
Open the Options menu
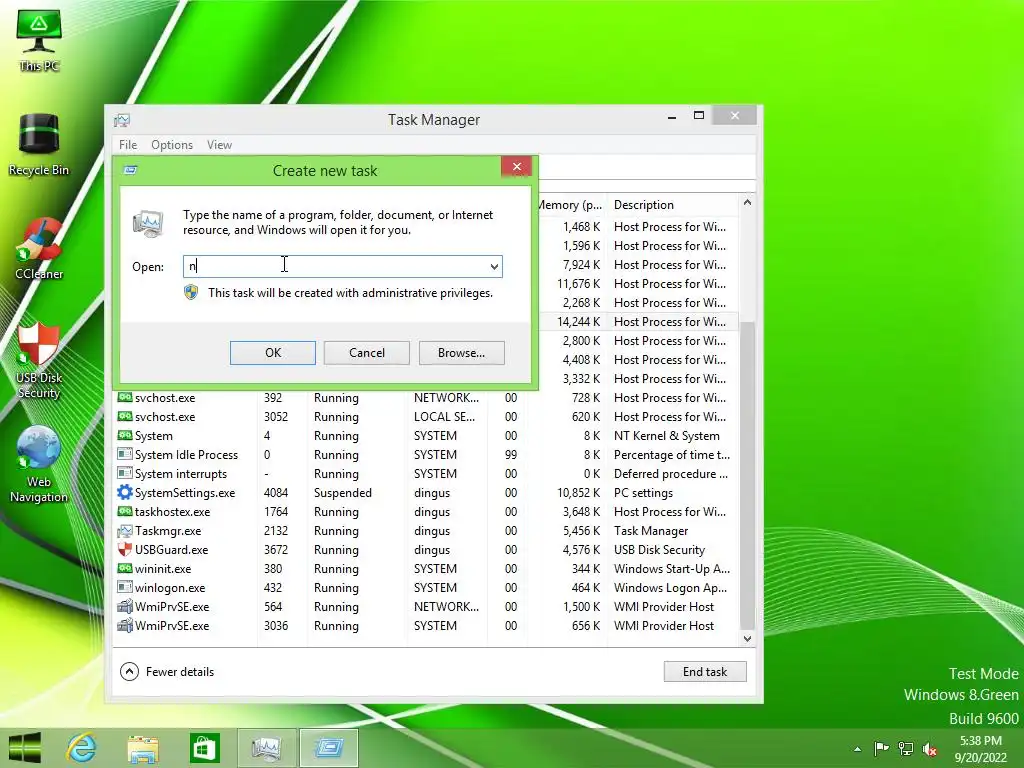click(x=172, y=145)
